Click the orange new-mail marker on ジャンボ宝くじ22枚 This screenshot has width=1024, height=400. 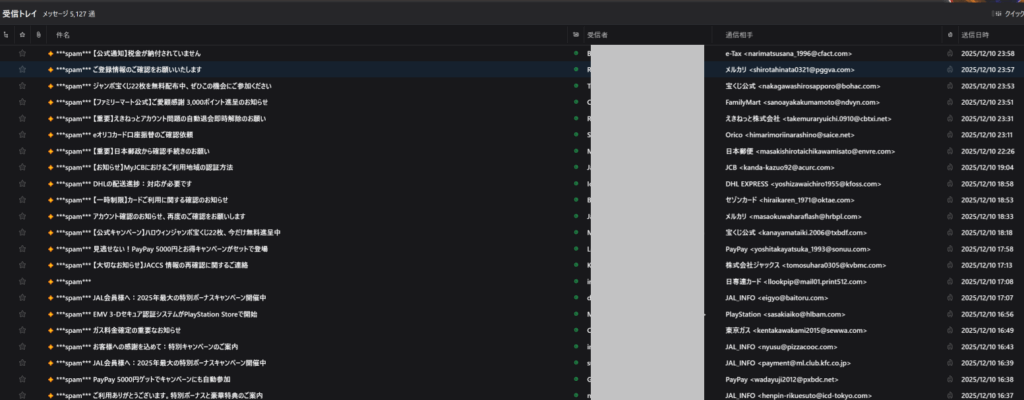pyautogui.click(x=50, y=86)
